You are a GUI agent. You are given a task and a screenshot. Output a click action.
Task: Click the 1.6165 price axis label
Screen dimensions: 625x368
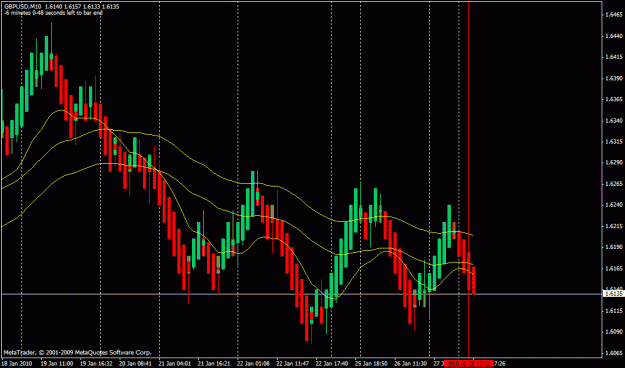[614, 268]
